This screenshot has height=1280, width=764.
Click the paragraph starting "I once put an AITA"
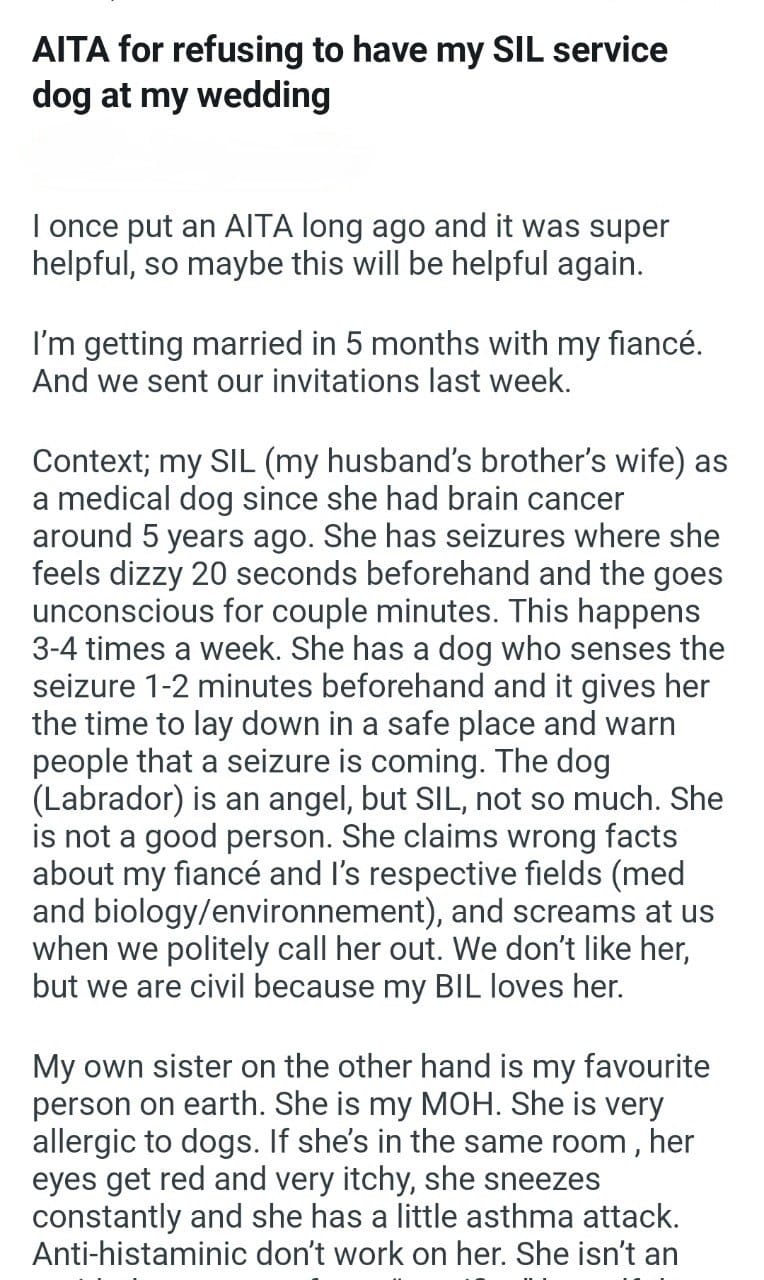click(350, 246)
